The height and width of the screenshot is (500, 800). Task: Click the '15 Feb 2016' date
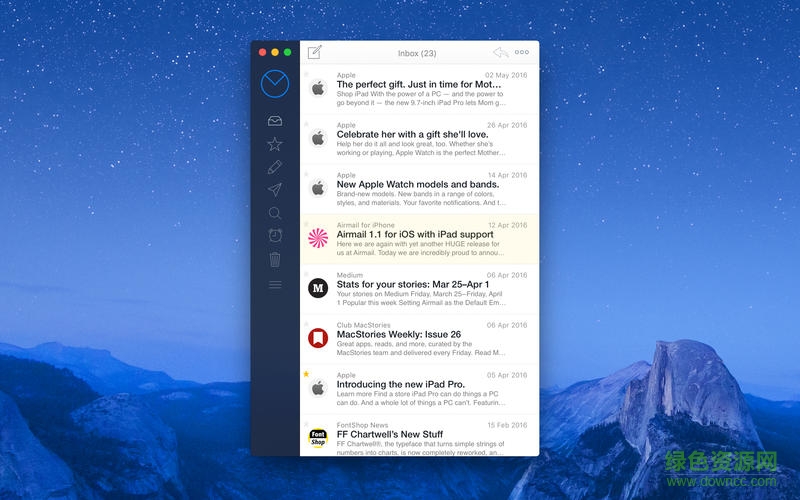pos(507,425)
